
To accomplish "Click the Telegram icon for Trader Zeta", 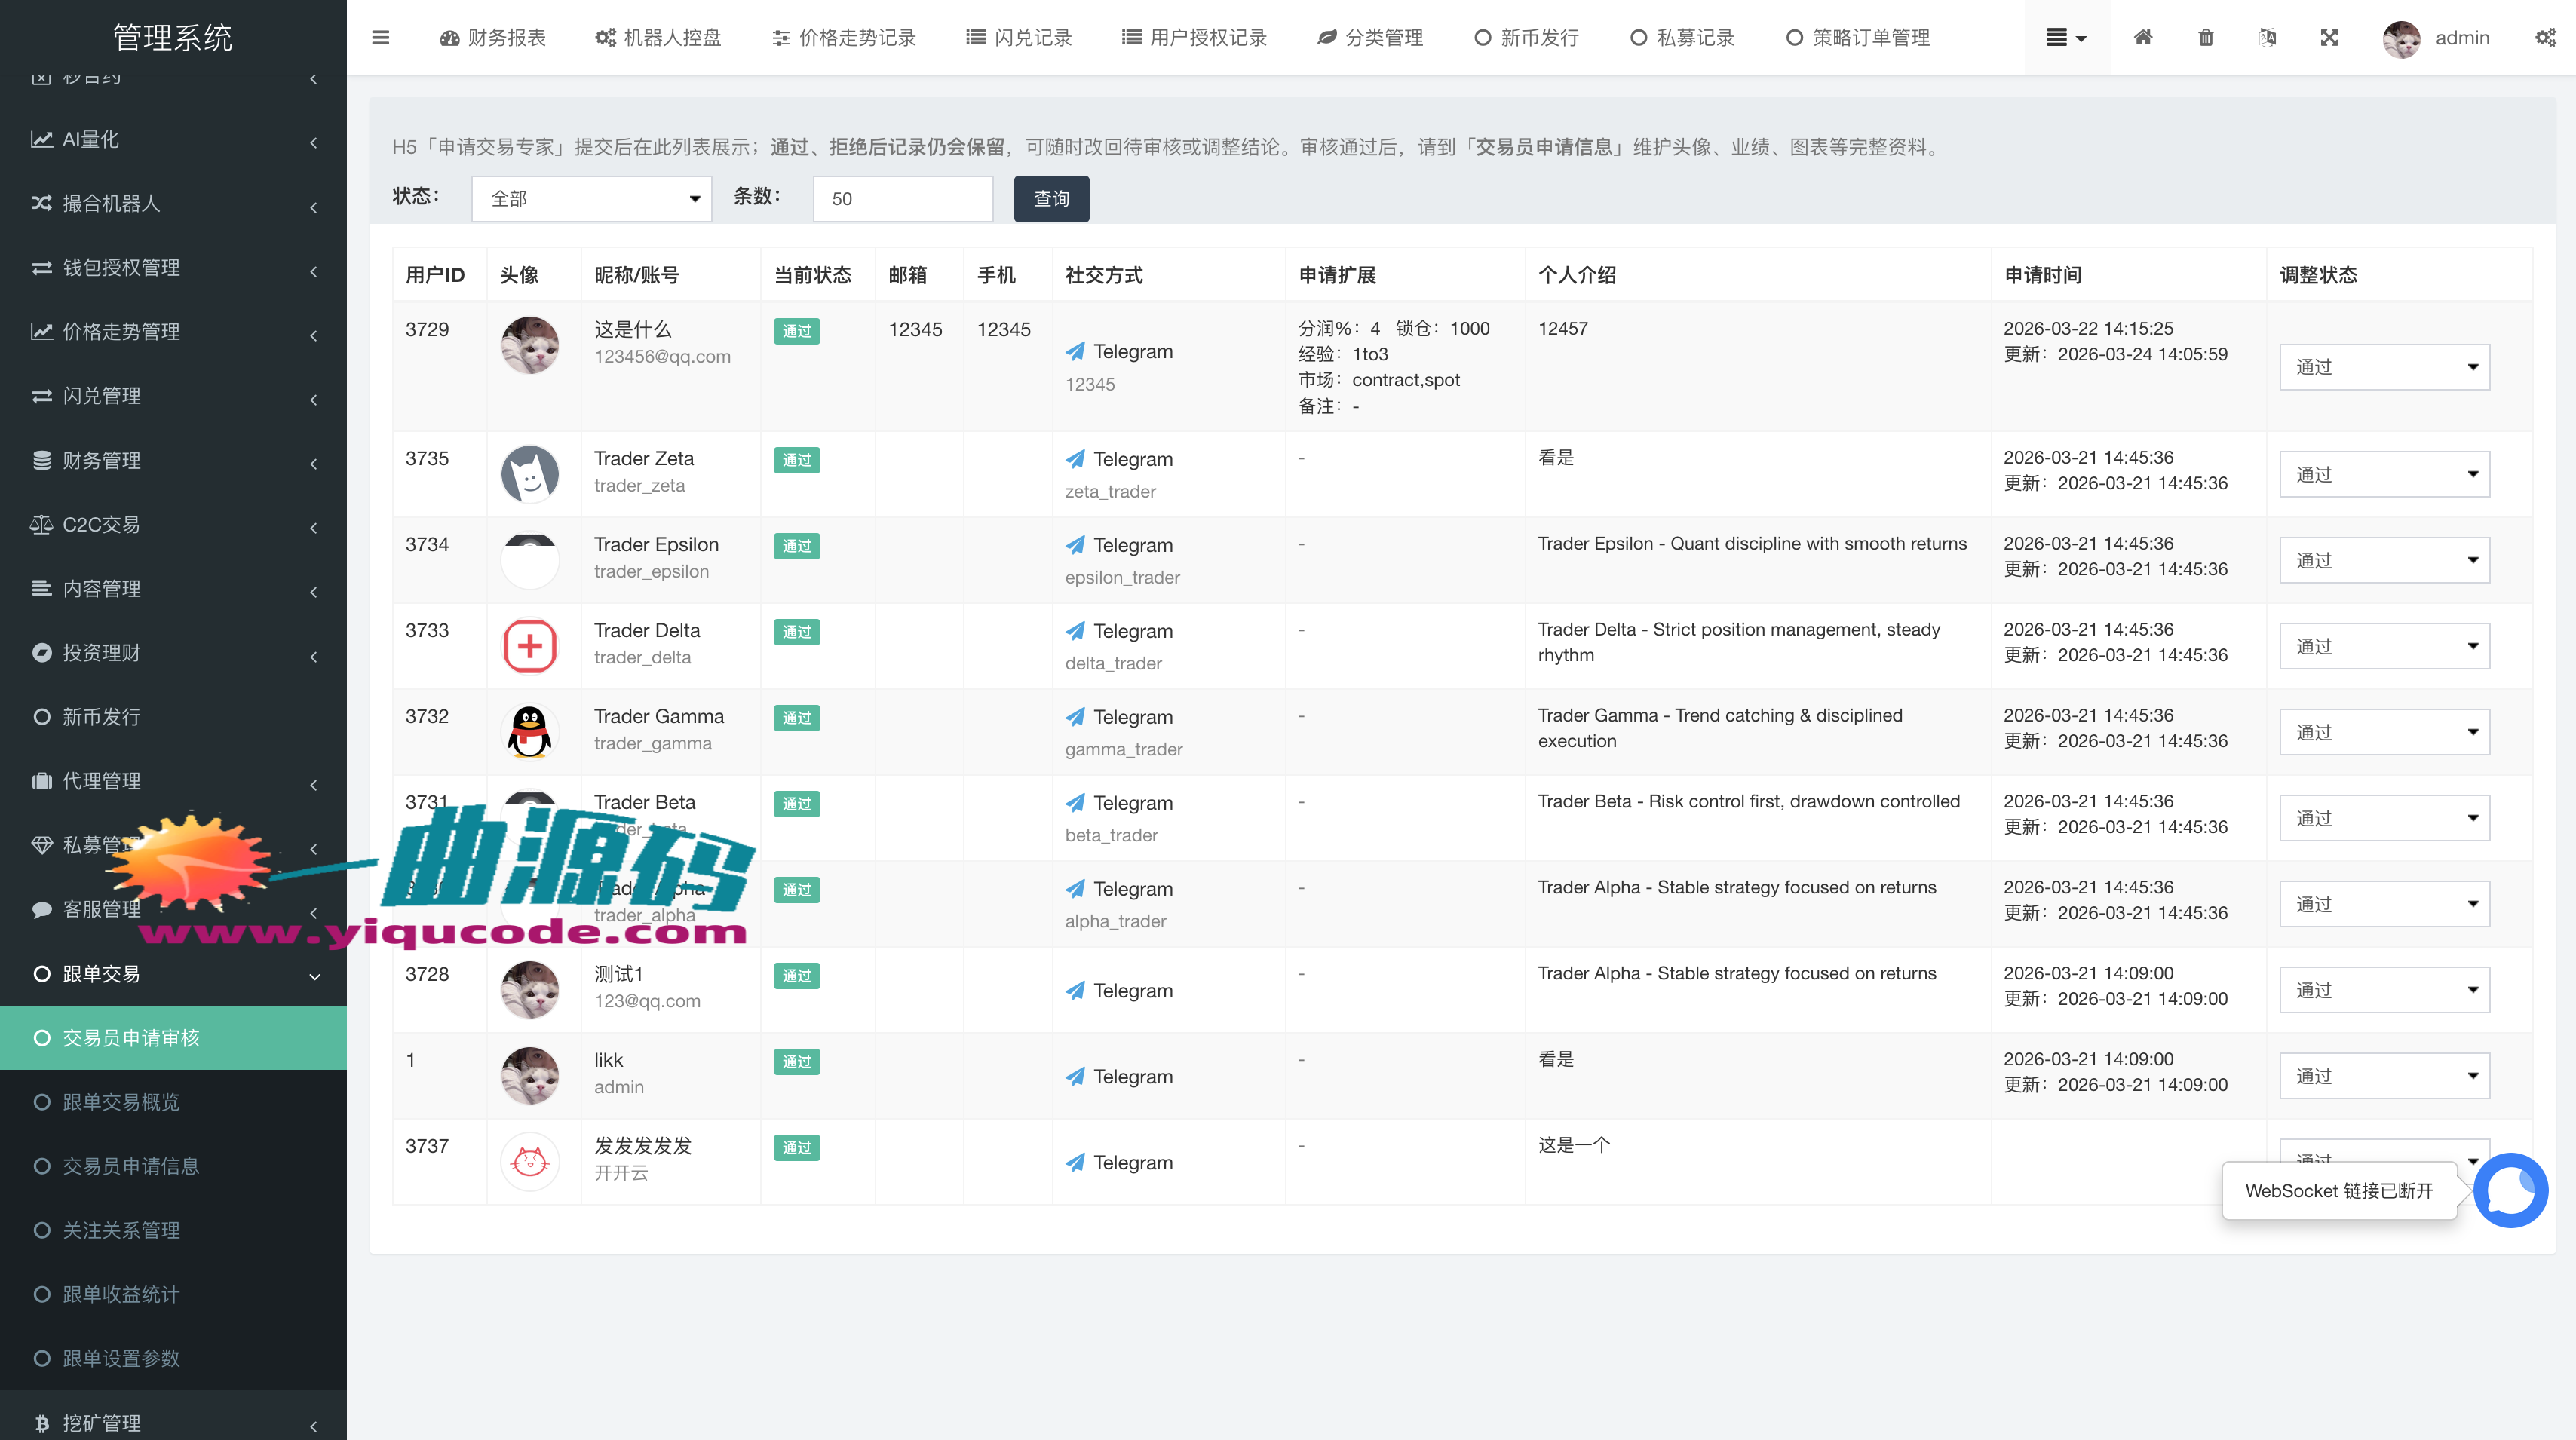I will [x=1075, y=459].
